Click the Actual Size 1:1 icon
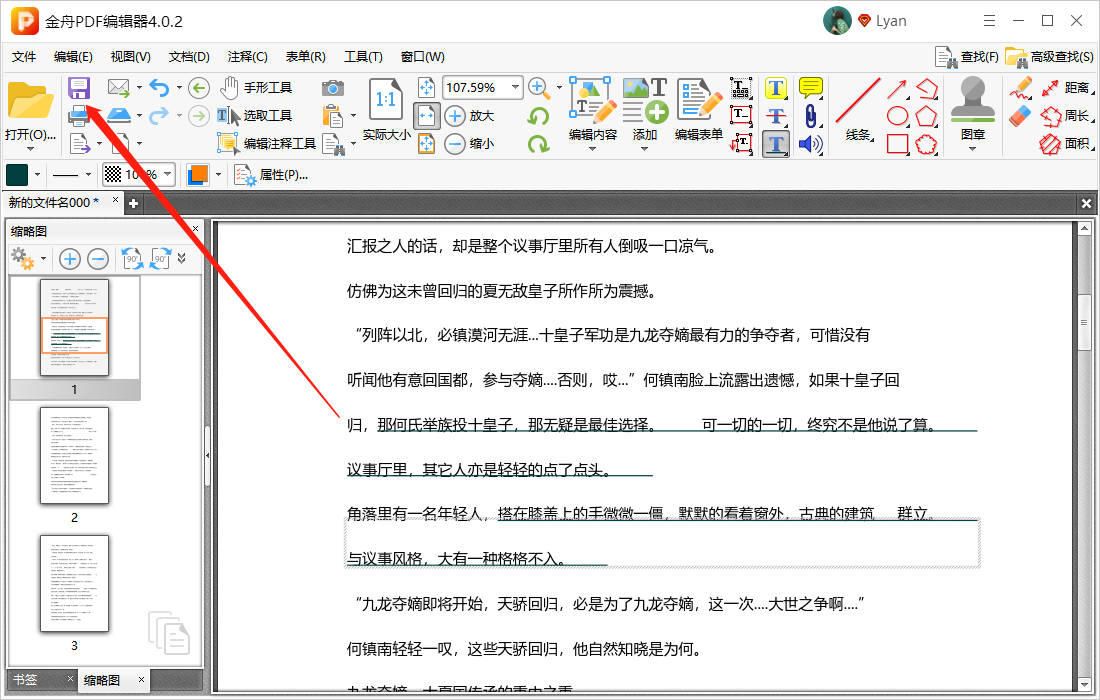The width and height of the screenshot is (1100, 700). 386,99
